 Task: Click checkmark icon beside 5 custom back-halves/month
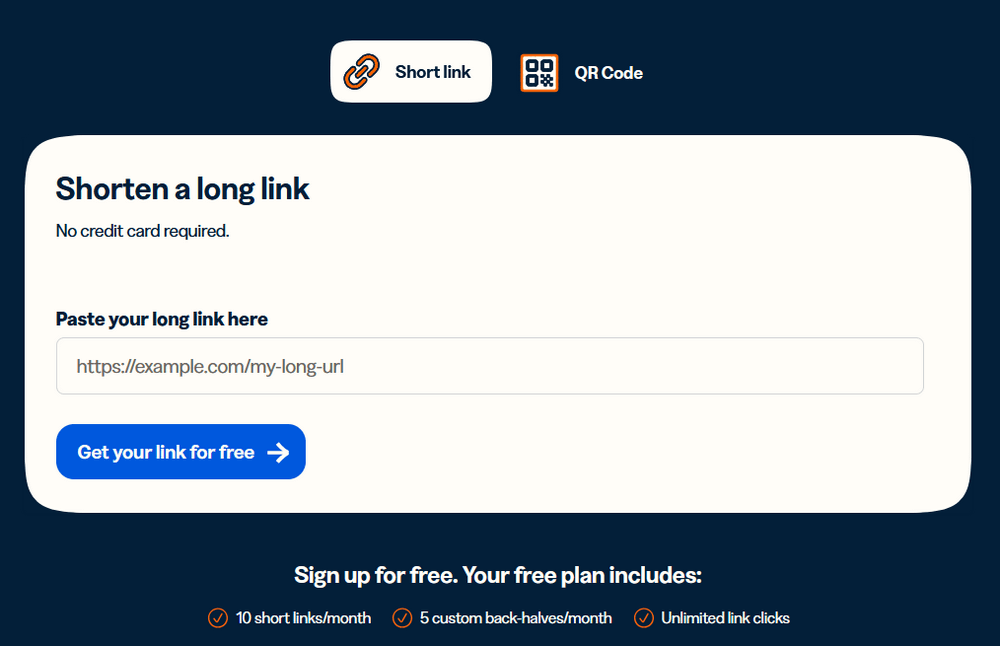(402, 618)
